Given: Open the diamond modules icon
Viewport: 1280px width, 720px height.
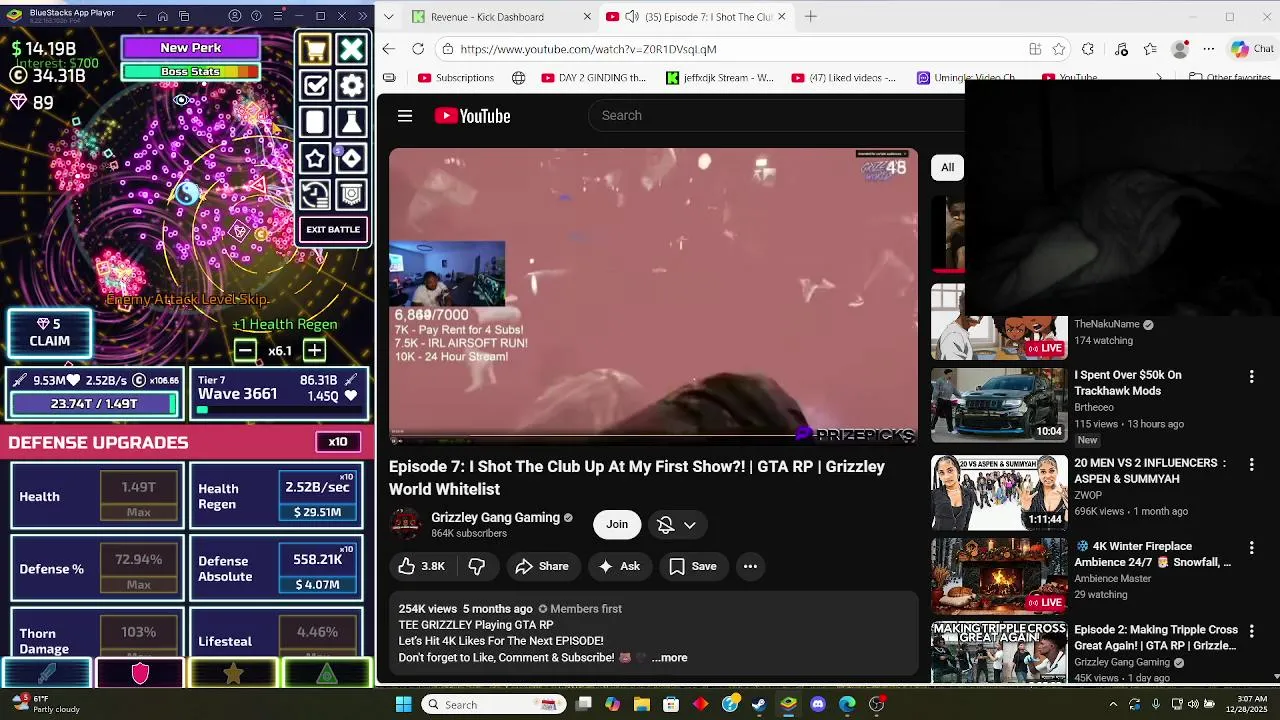Looking at the screenshot, I should [351, 158].
